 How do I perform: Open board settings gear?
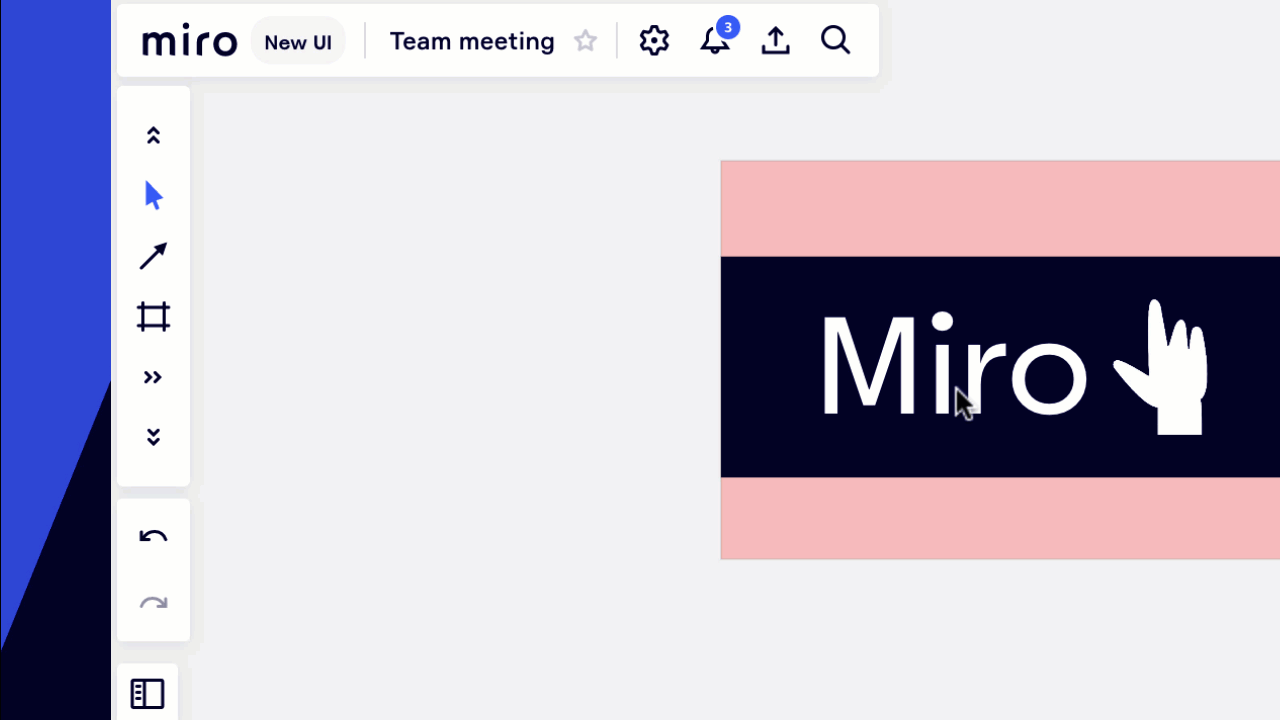pyautogui.click(x=654, y=41)
